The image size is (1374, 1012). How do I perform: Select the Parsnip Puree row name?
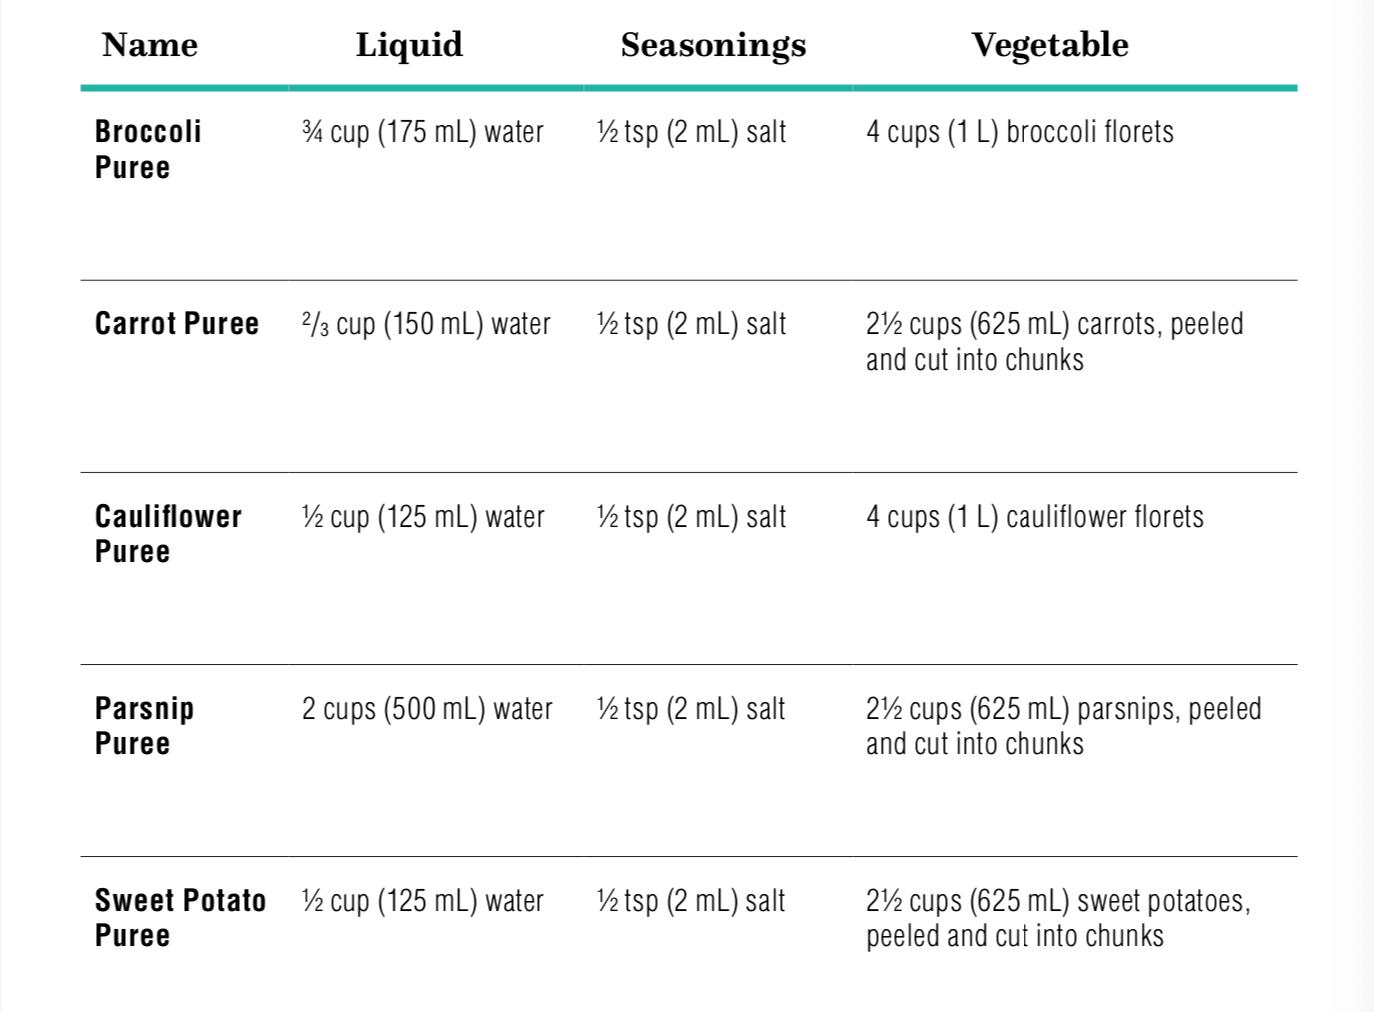[144, 726]
